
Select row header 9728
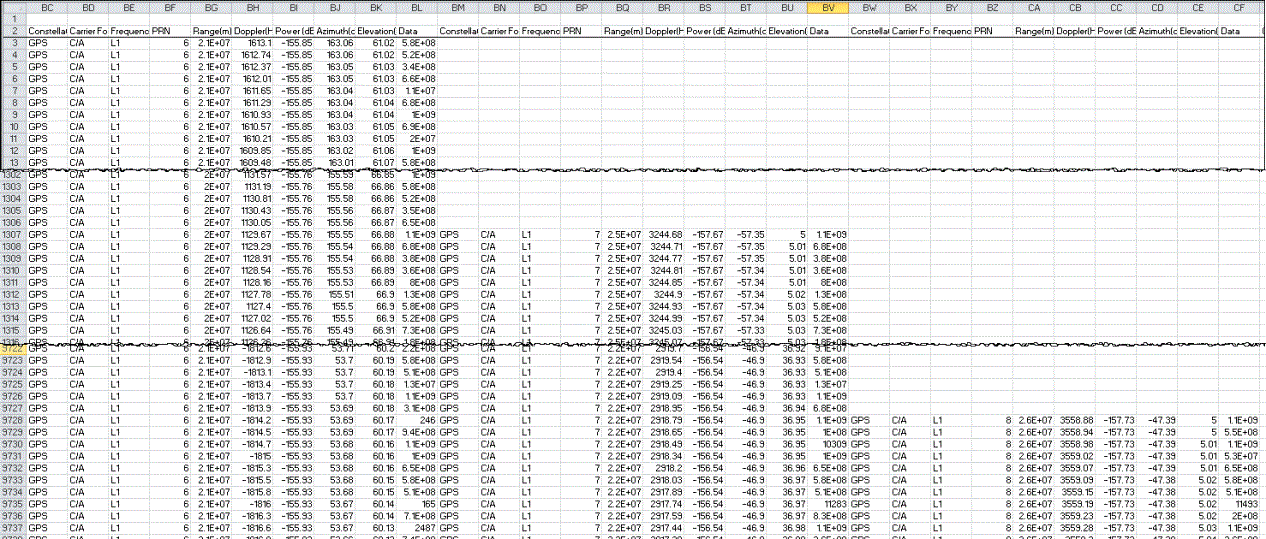point(13,420)
